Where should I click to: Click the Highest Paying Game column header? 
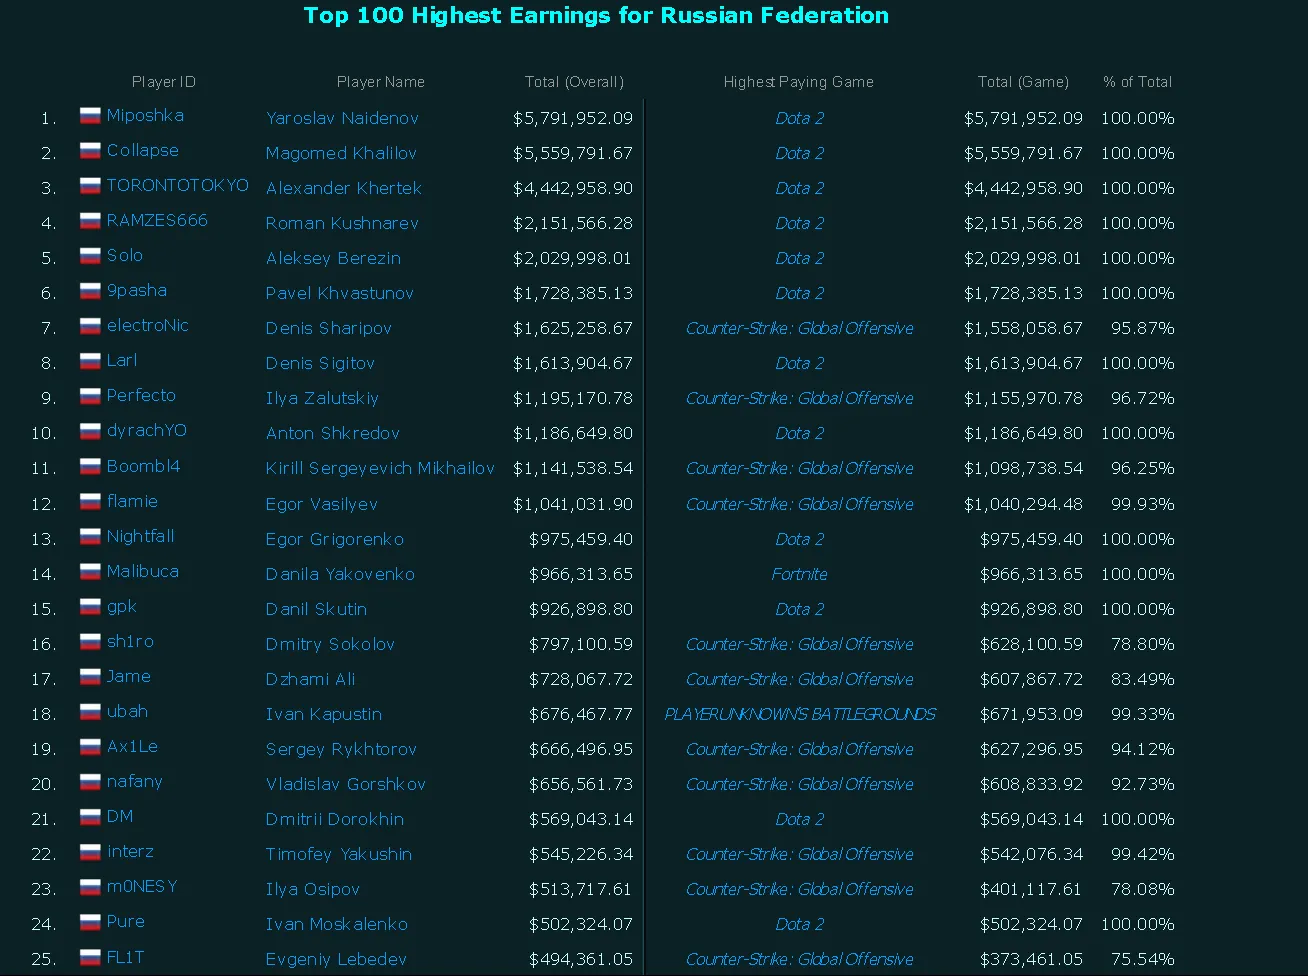coord(799,82)
